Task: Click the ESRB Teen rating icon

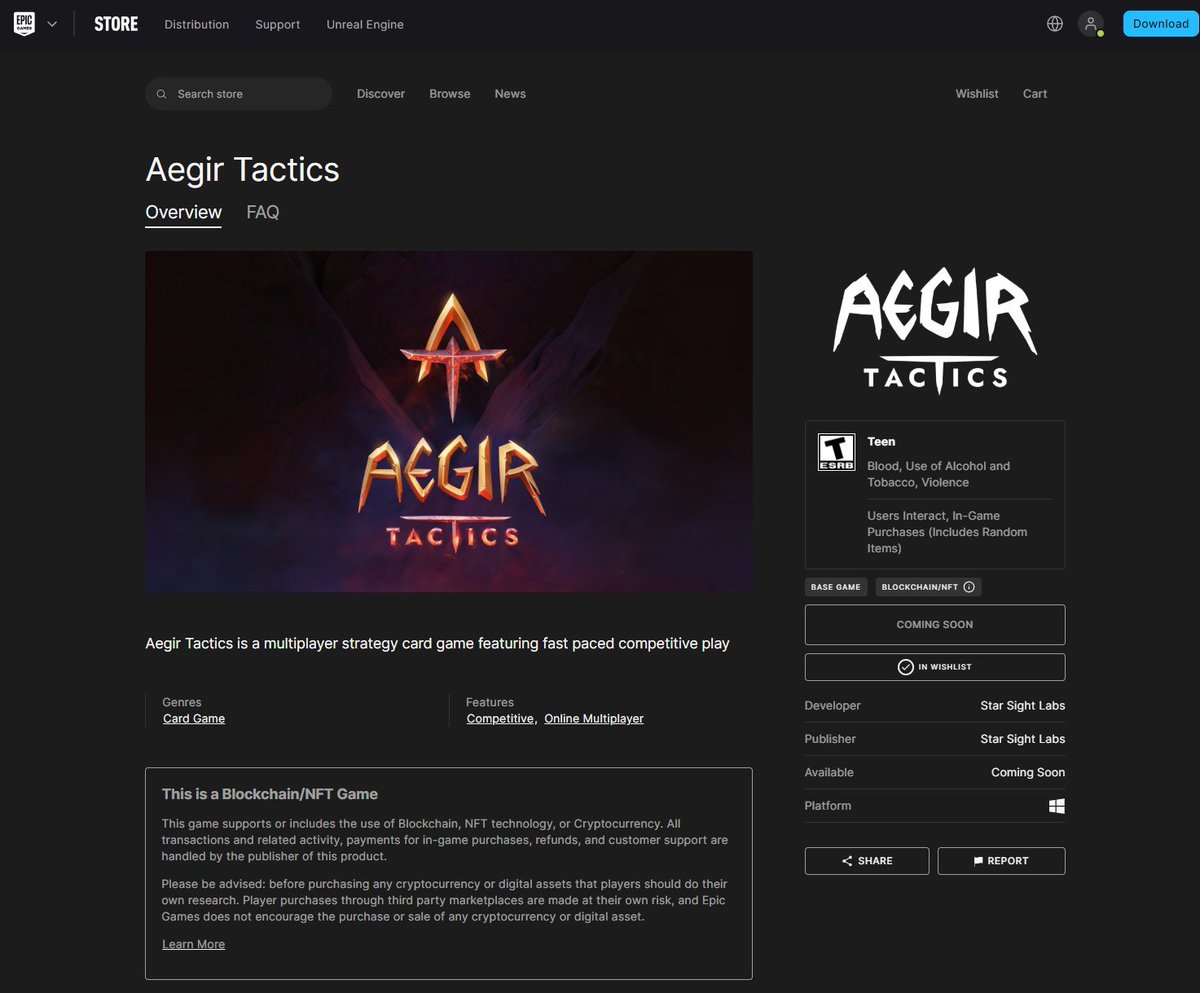Action: click(836, 451)
